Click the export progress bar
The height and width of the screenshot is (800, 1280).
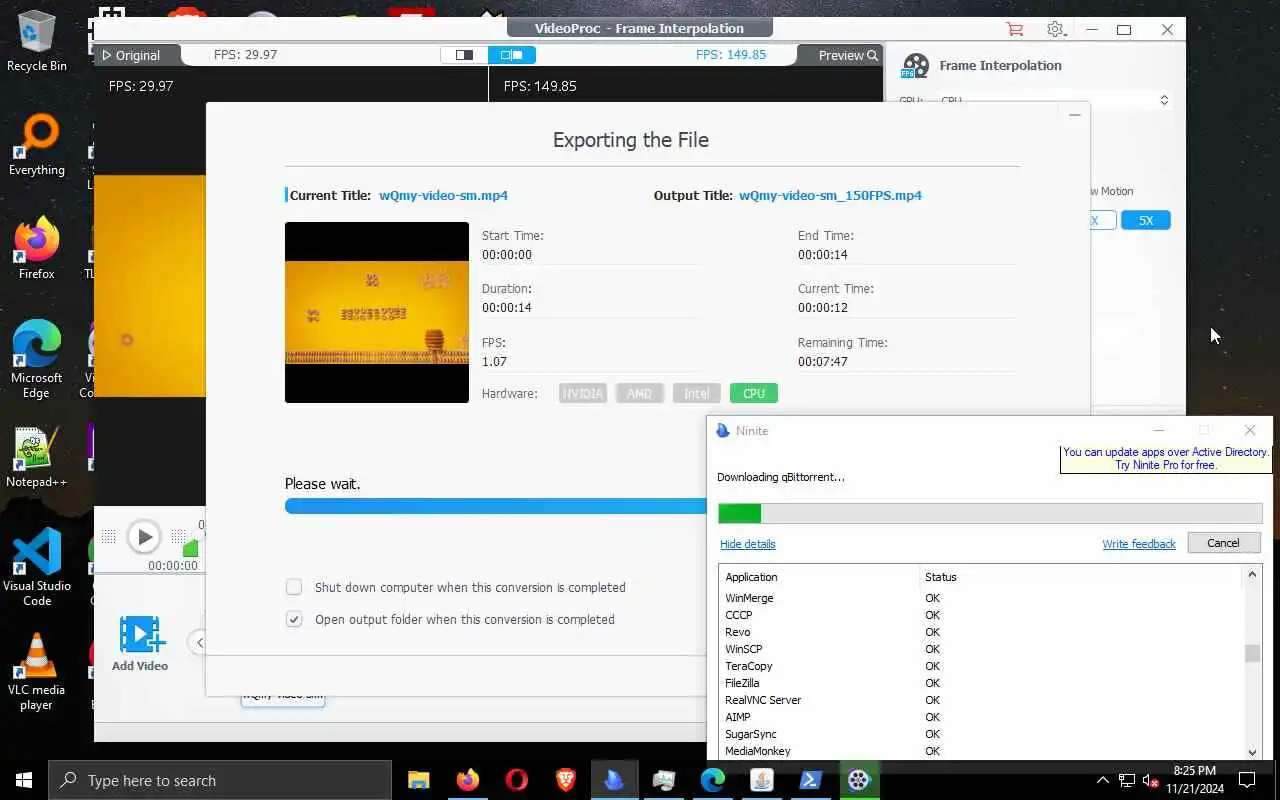tap(496, 506)
